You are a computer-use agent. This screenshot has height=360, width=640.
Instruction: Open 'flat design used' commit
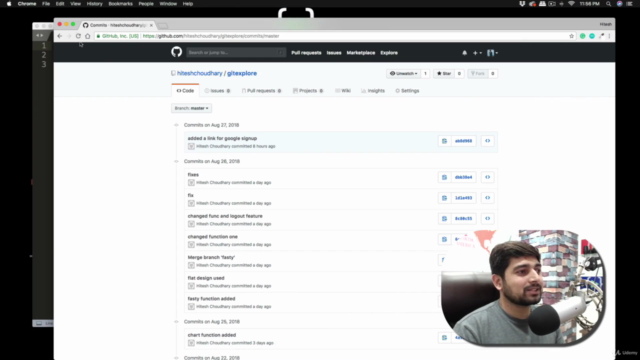206,278
